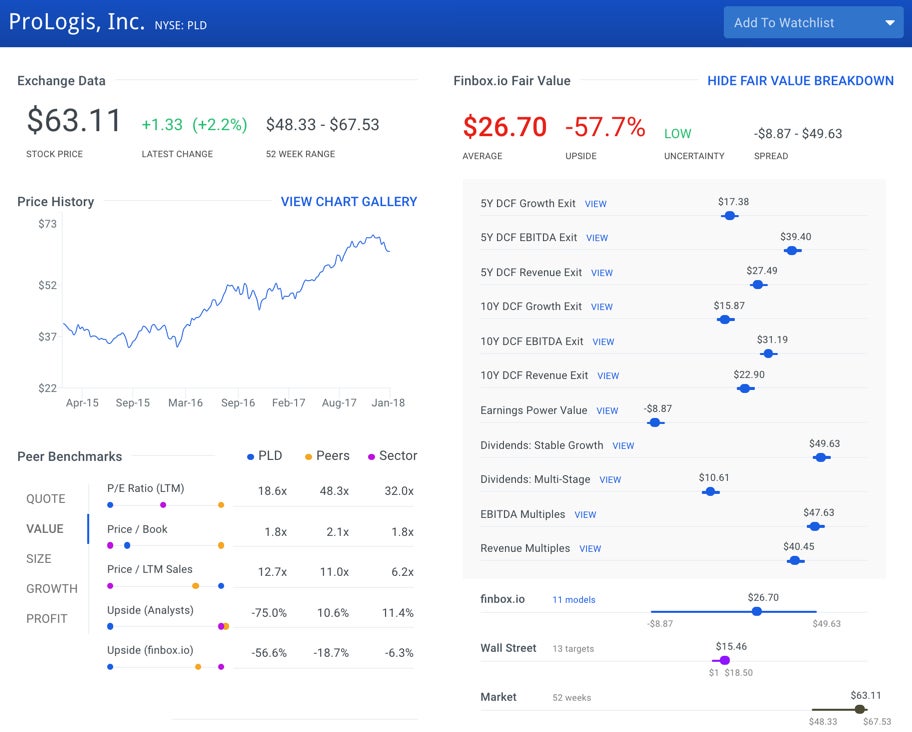Click VIEW next to Dividends: Multi-Stage
The image size is (912, 732).
pos(610,480)
